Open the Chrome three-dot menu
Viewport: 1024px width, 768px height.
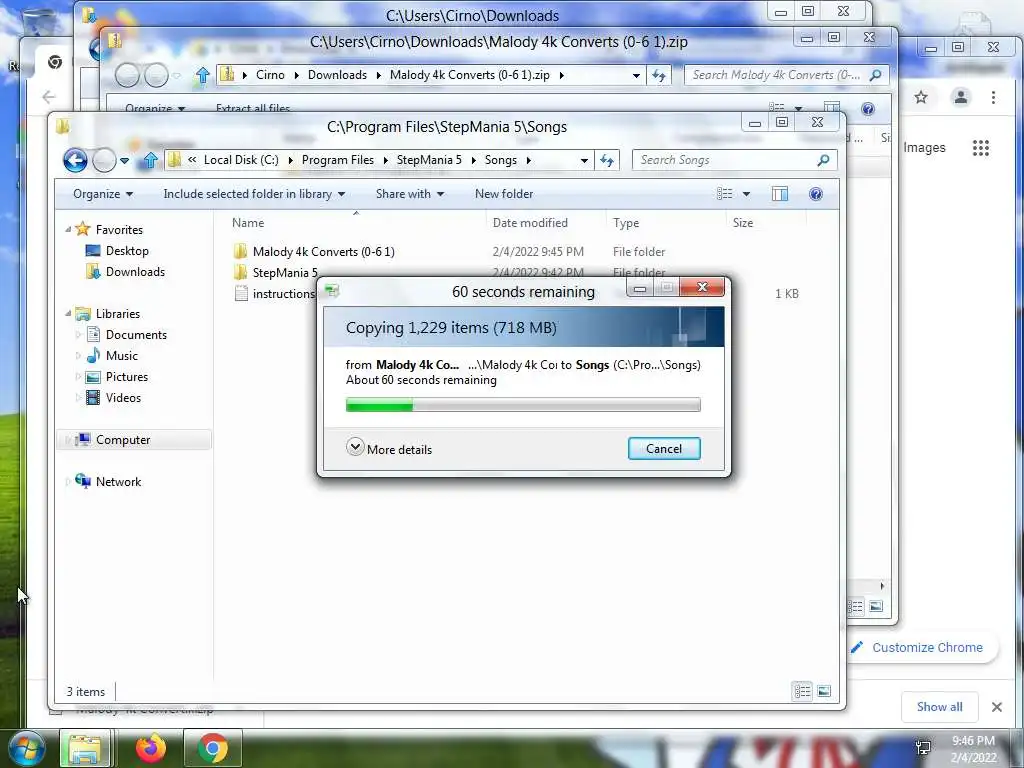pos(993,97)
